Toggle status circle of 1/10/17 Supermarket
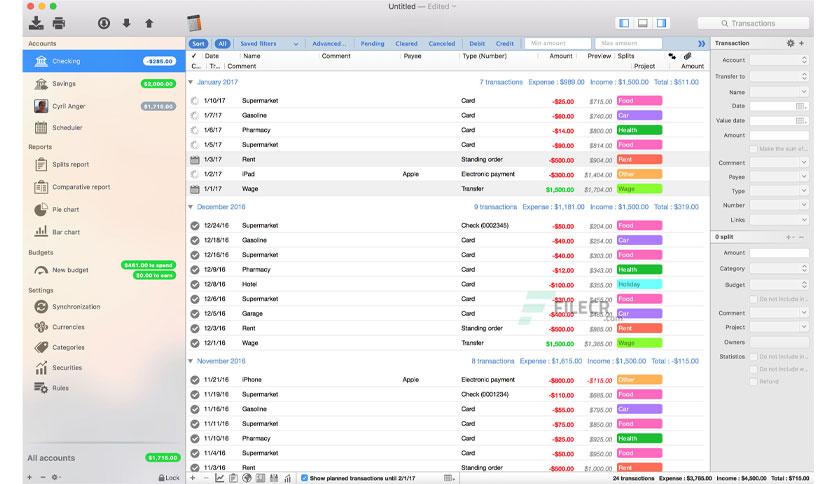 (195, 101)
